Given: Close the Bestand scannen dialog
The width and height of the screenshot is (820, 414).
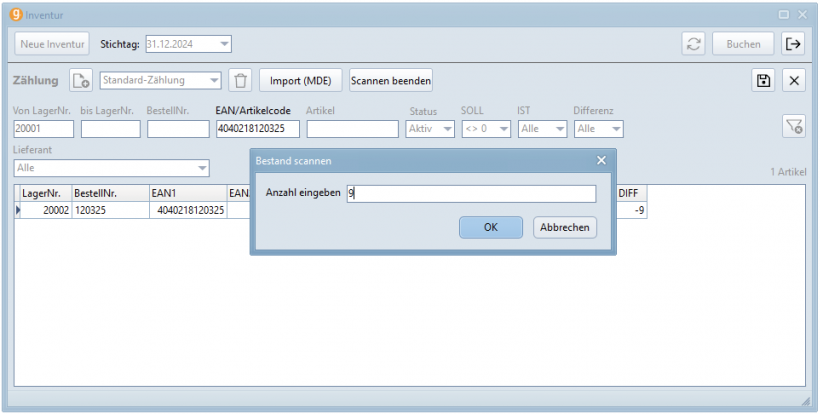Looking at the screenshot, I should 601,160.
